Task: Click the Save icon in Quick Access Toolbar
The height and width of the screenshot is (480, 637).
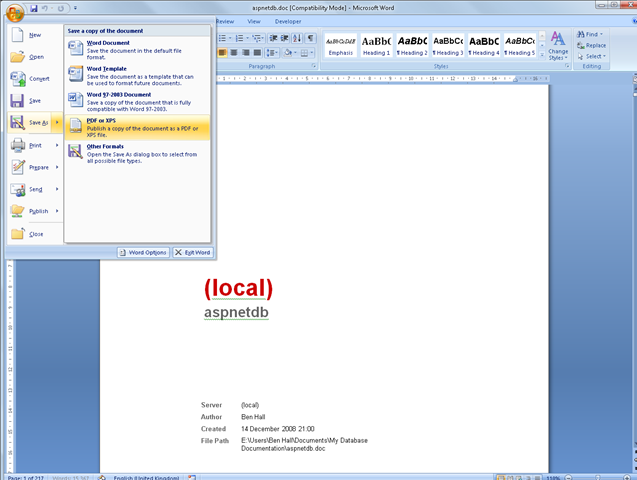Action: click(34, 8)
